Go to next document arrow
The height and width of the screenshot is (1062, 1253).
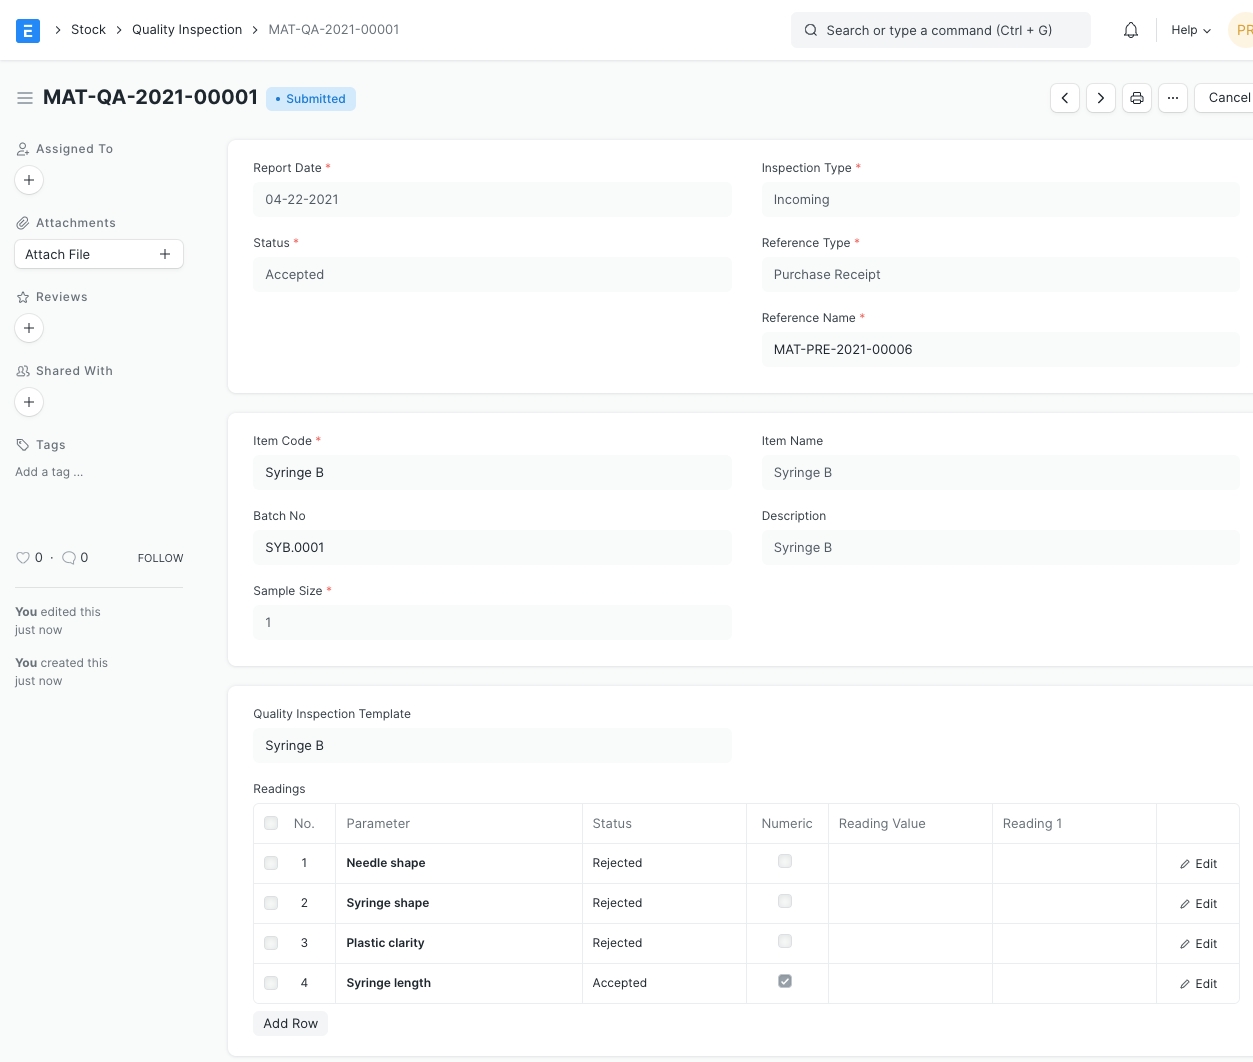point(1101,98)
